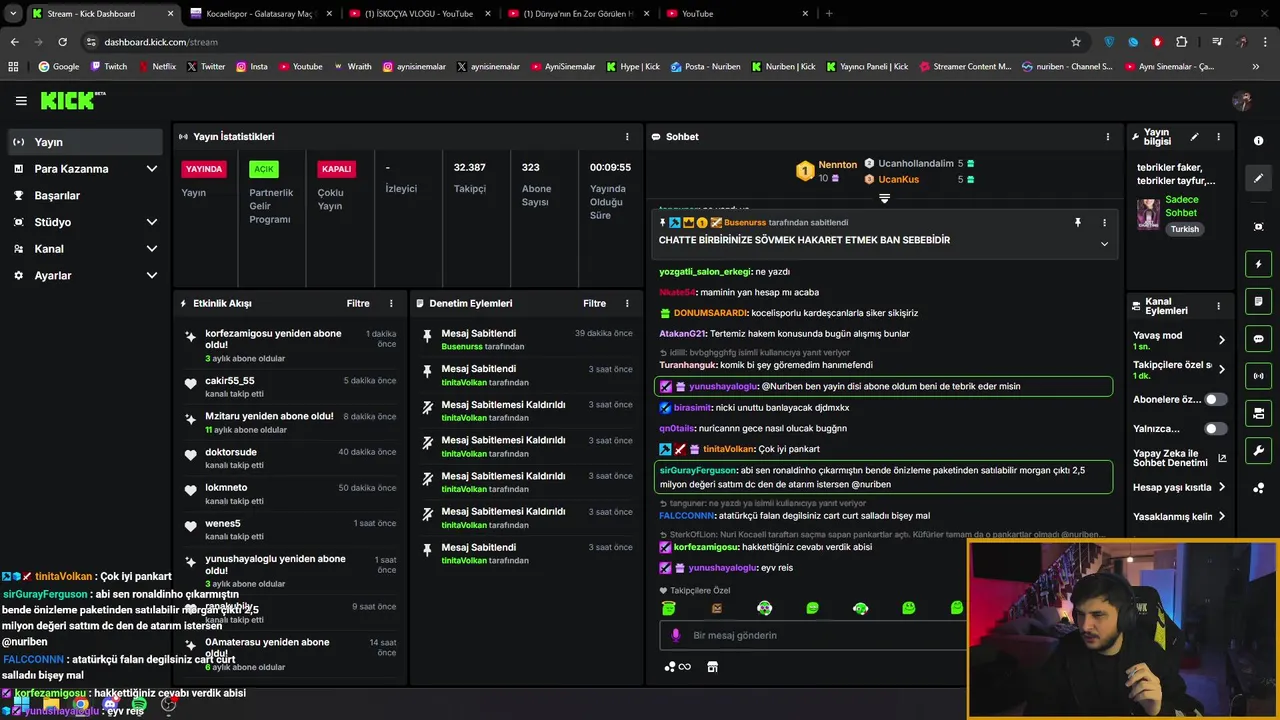Reload the page with the browser refresh button
The height and width of the screenshot is (720, 1280).
(62, 42)
